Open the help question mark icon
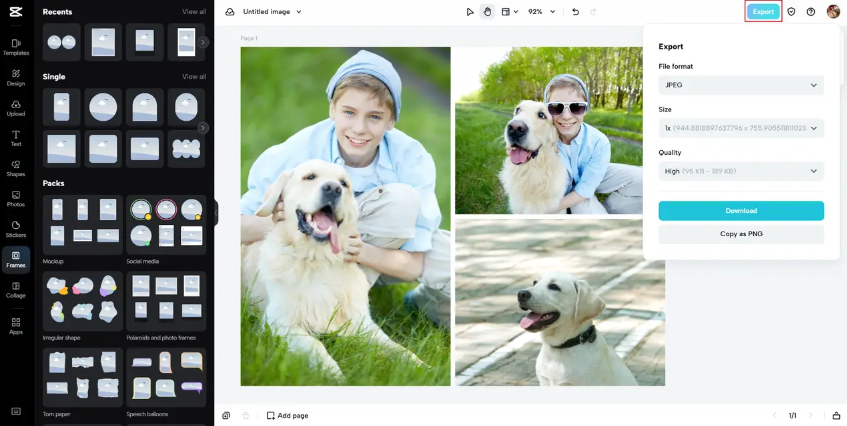 coord(811,12)
